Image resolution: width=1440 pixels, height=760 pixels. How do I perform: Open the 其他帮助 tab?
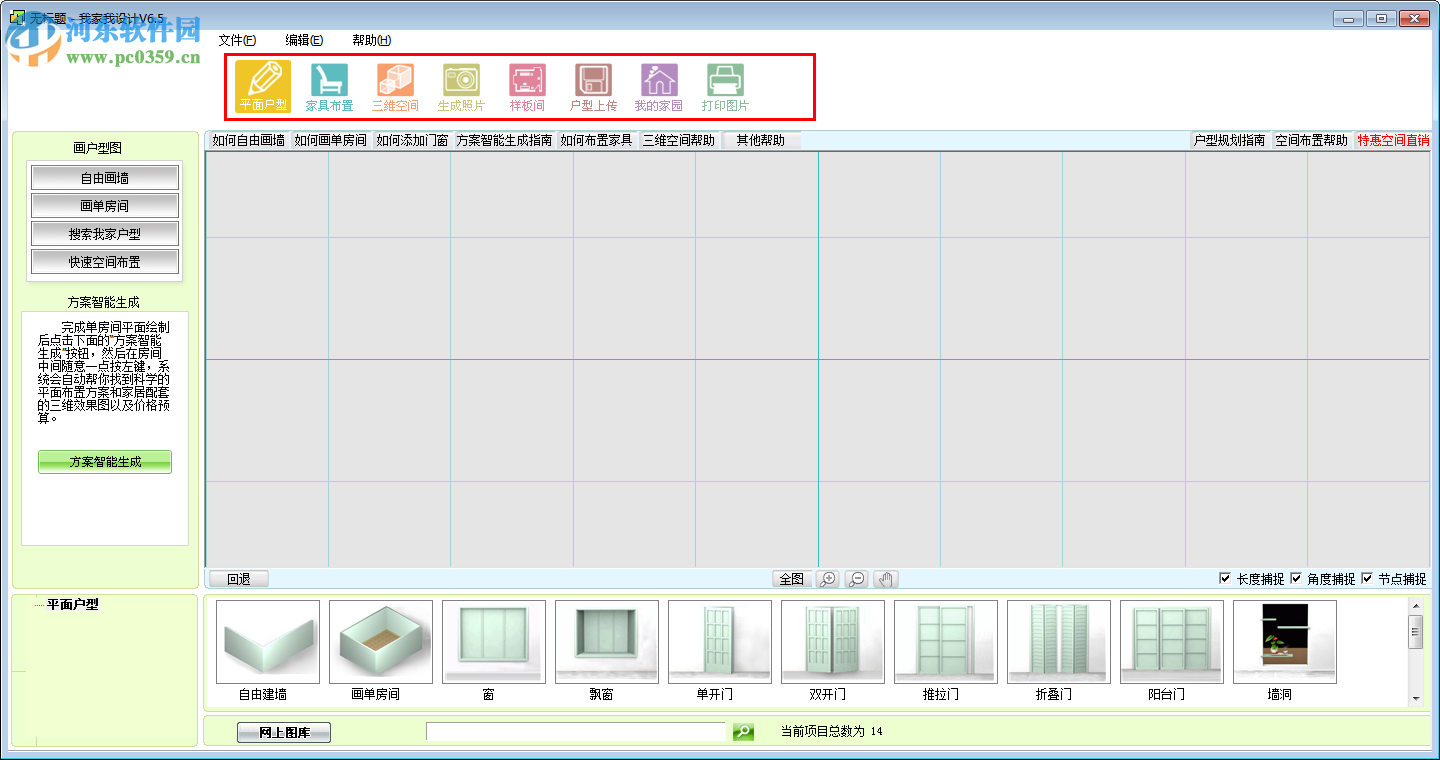pyautogui.click(x=761, y=140)
